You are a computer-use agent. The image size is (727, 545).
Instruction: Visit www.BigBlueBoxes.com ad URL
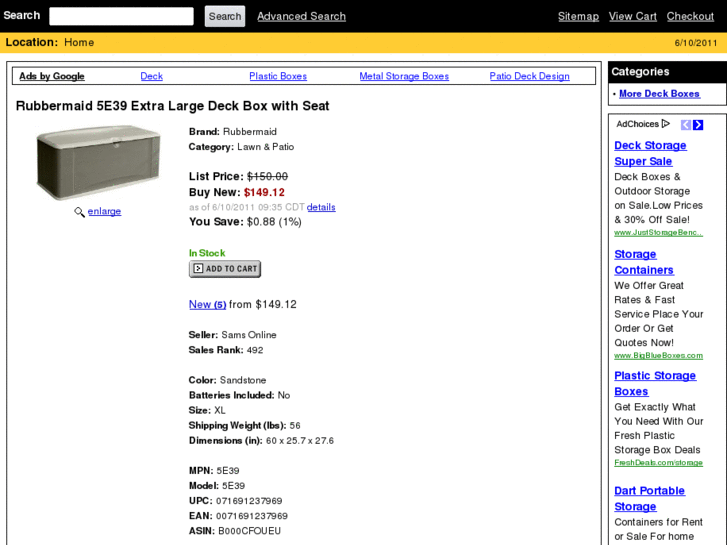(x=658, y=356)
